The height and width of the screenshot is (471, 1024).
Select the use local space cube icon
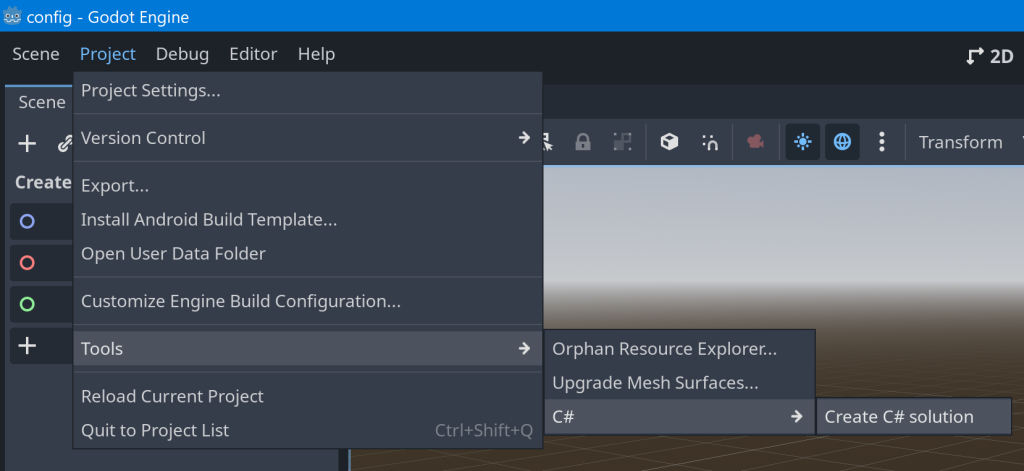point(669,143)
